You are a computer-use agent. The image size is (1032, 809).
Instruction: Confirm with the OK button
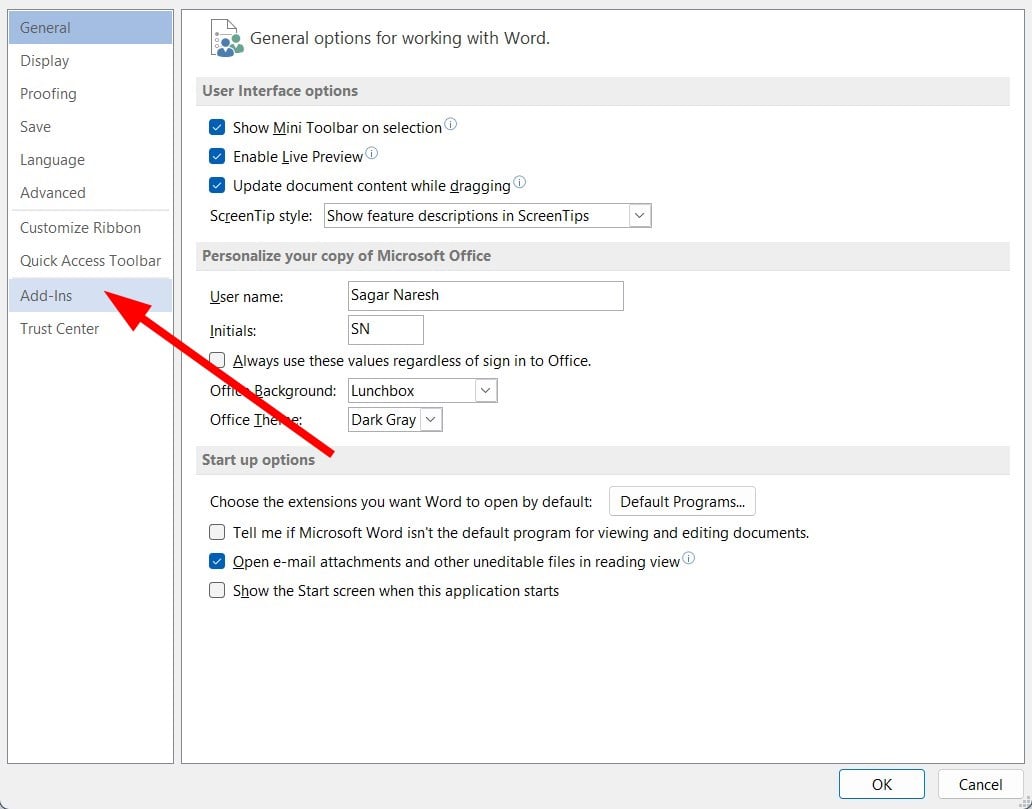click(x=881, y=785)
